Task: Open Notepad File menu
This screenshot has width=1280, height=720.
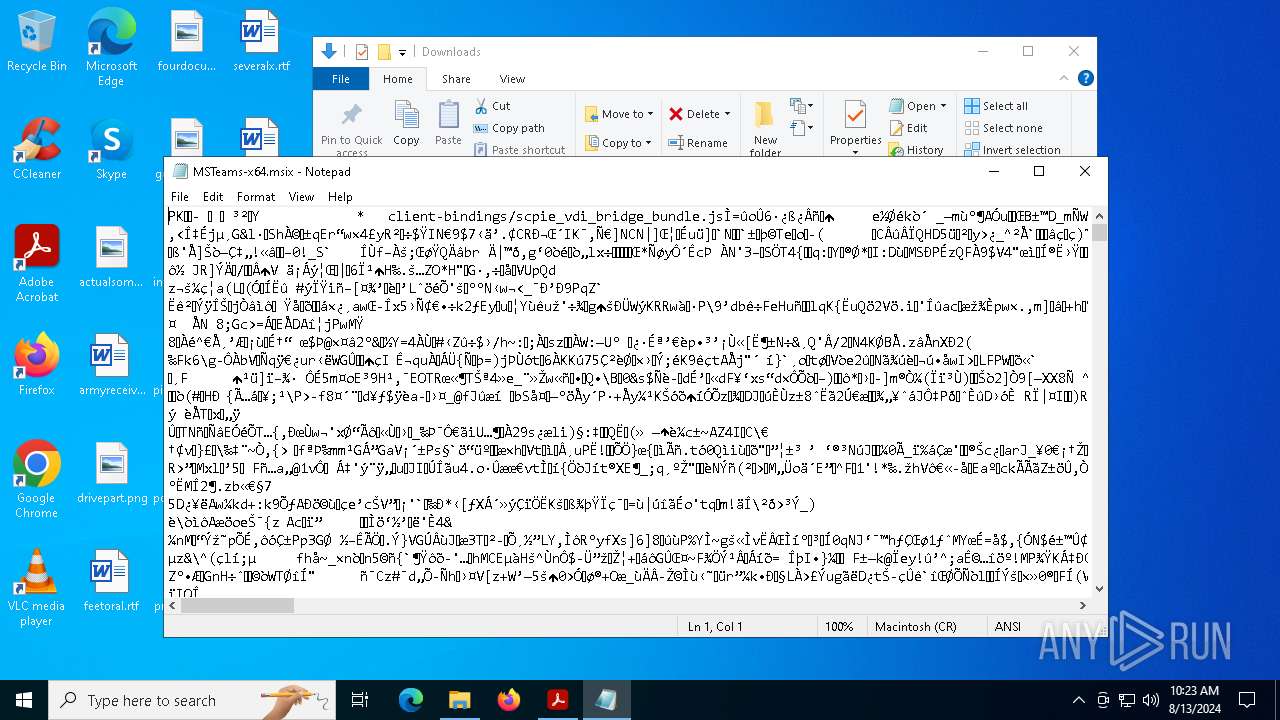Action: click(179, 197)
